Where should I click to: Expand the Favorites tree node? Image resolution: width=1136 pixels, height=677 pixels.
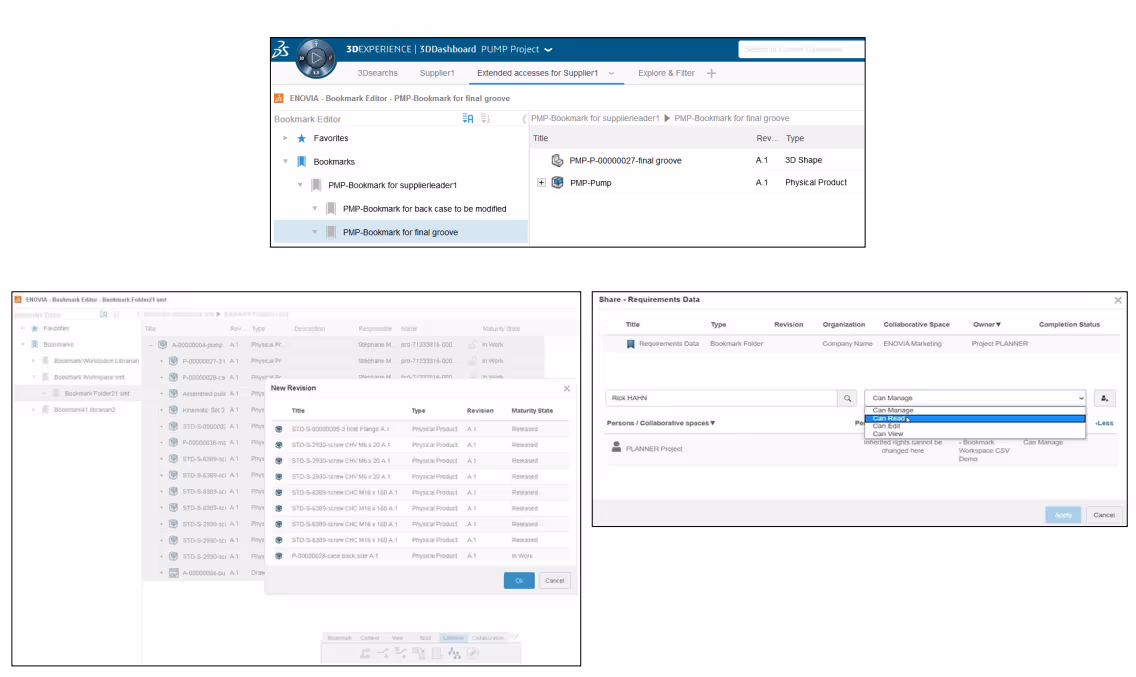pos(285,138)
